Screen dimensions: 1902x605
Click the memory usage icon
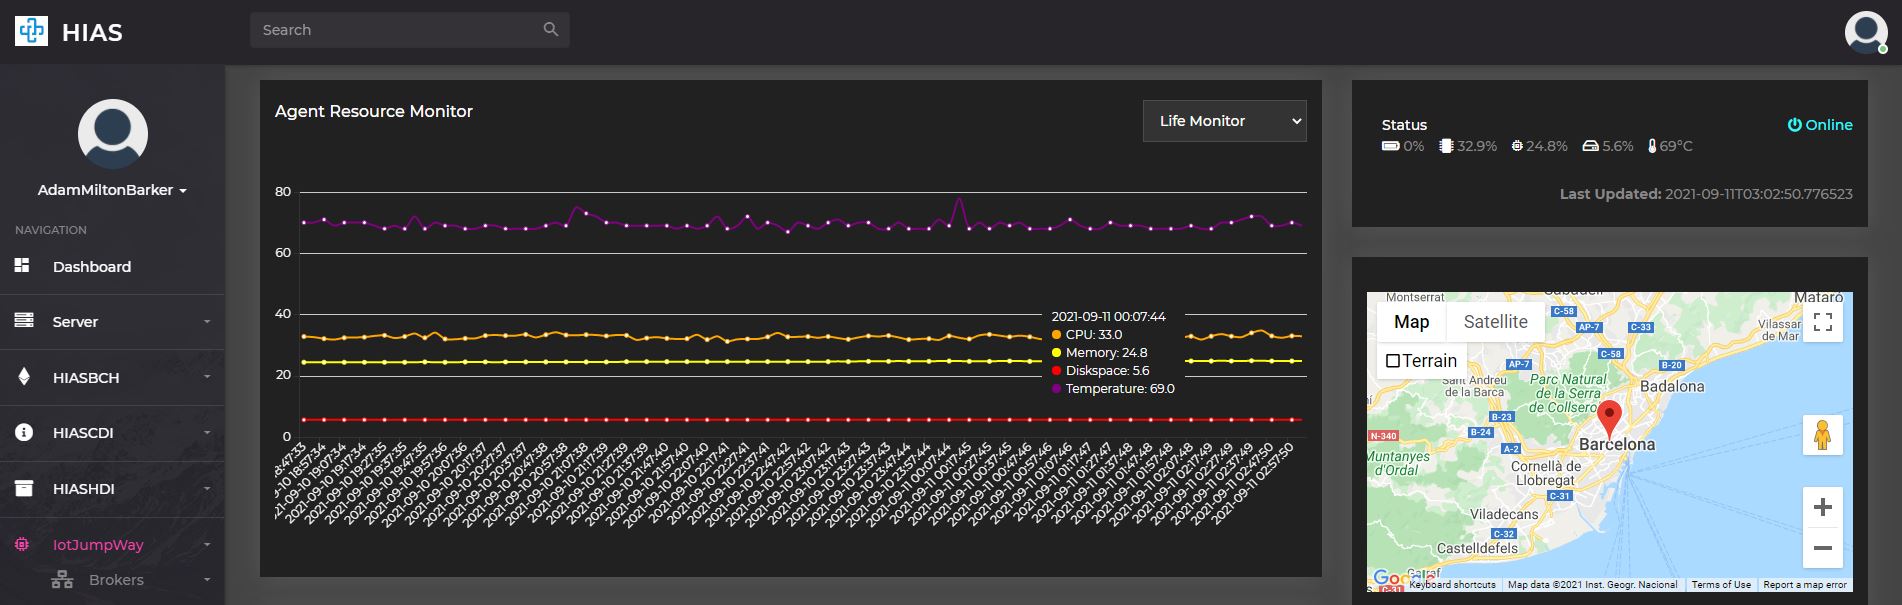(1517, 146)
